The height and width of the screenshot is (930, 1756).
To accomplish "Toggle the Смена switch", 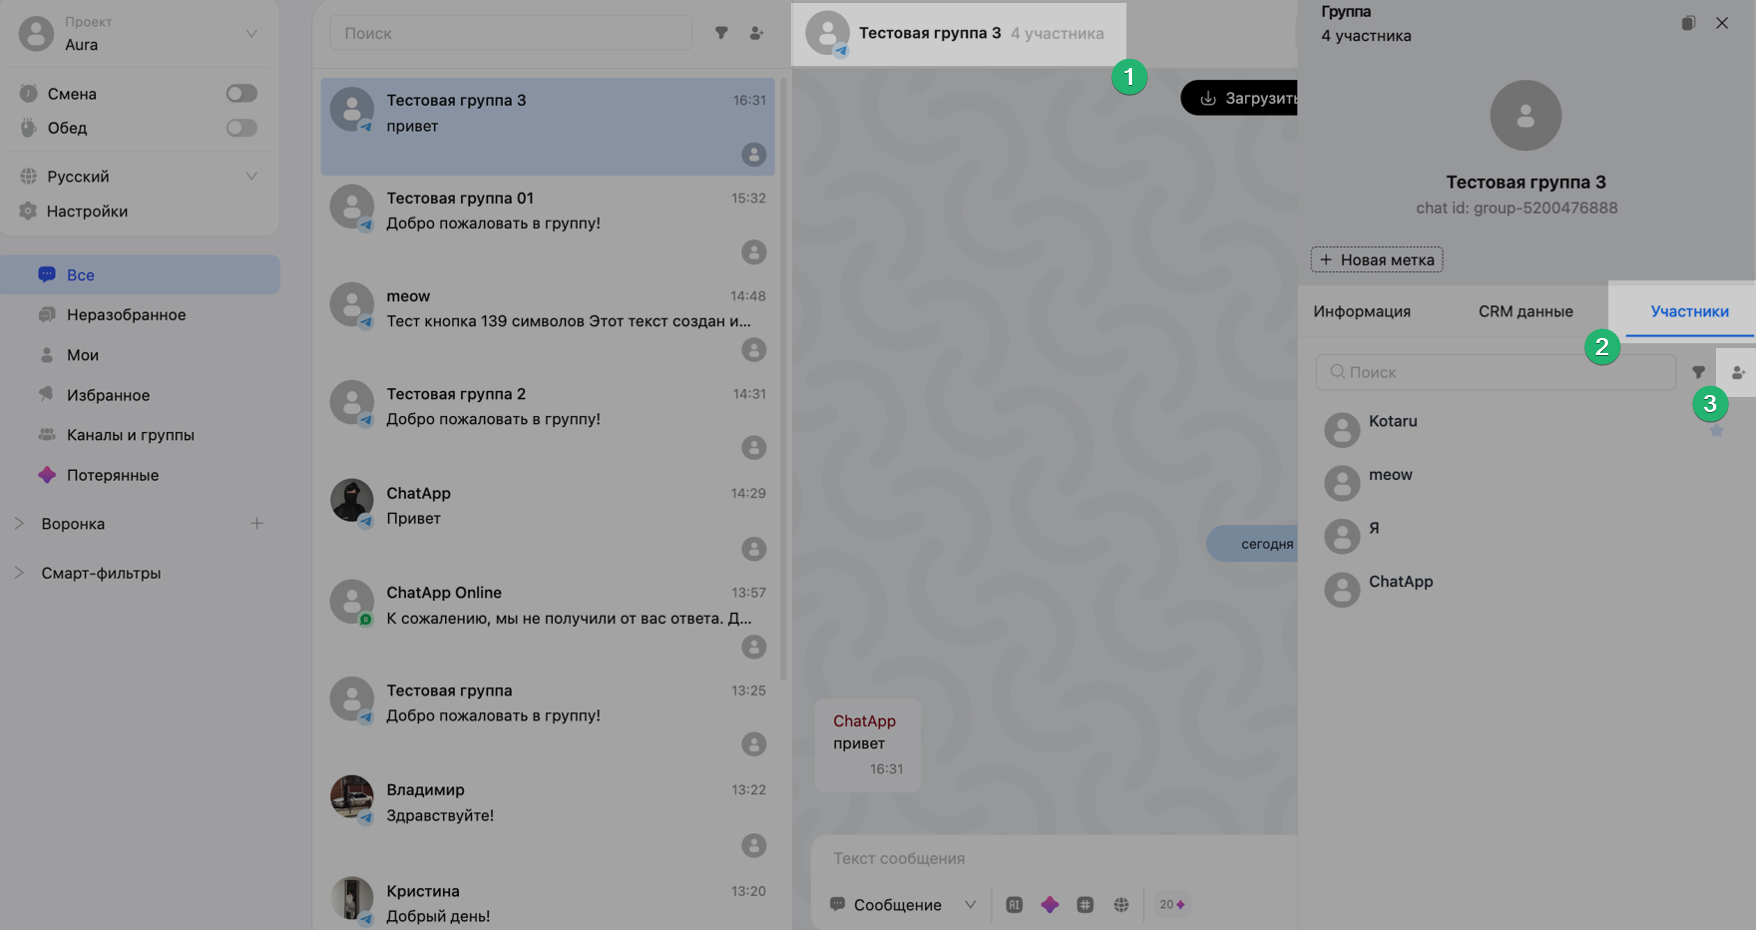I will click(241, 94).
